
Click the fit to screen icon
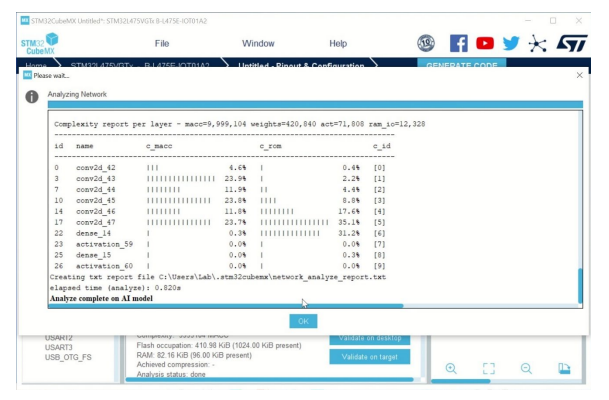pos(489,368)
